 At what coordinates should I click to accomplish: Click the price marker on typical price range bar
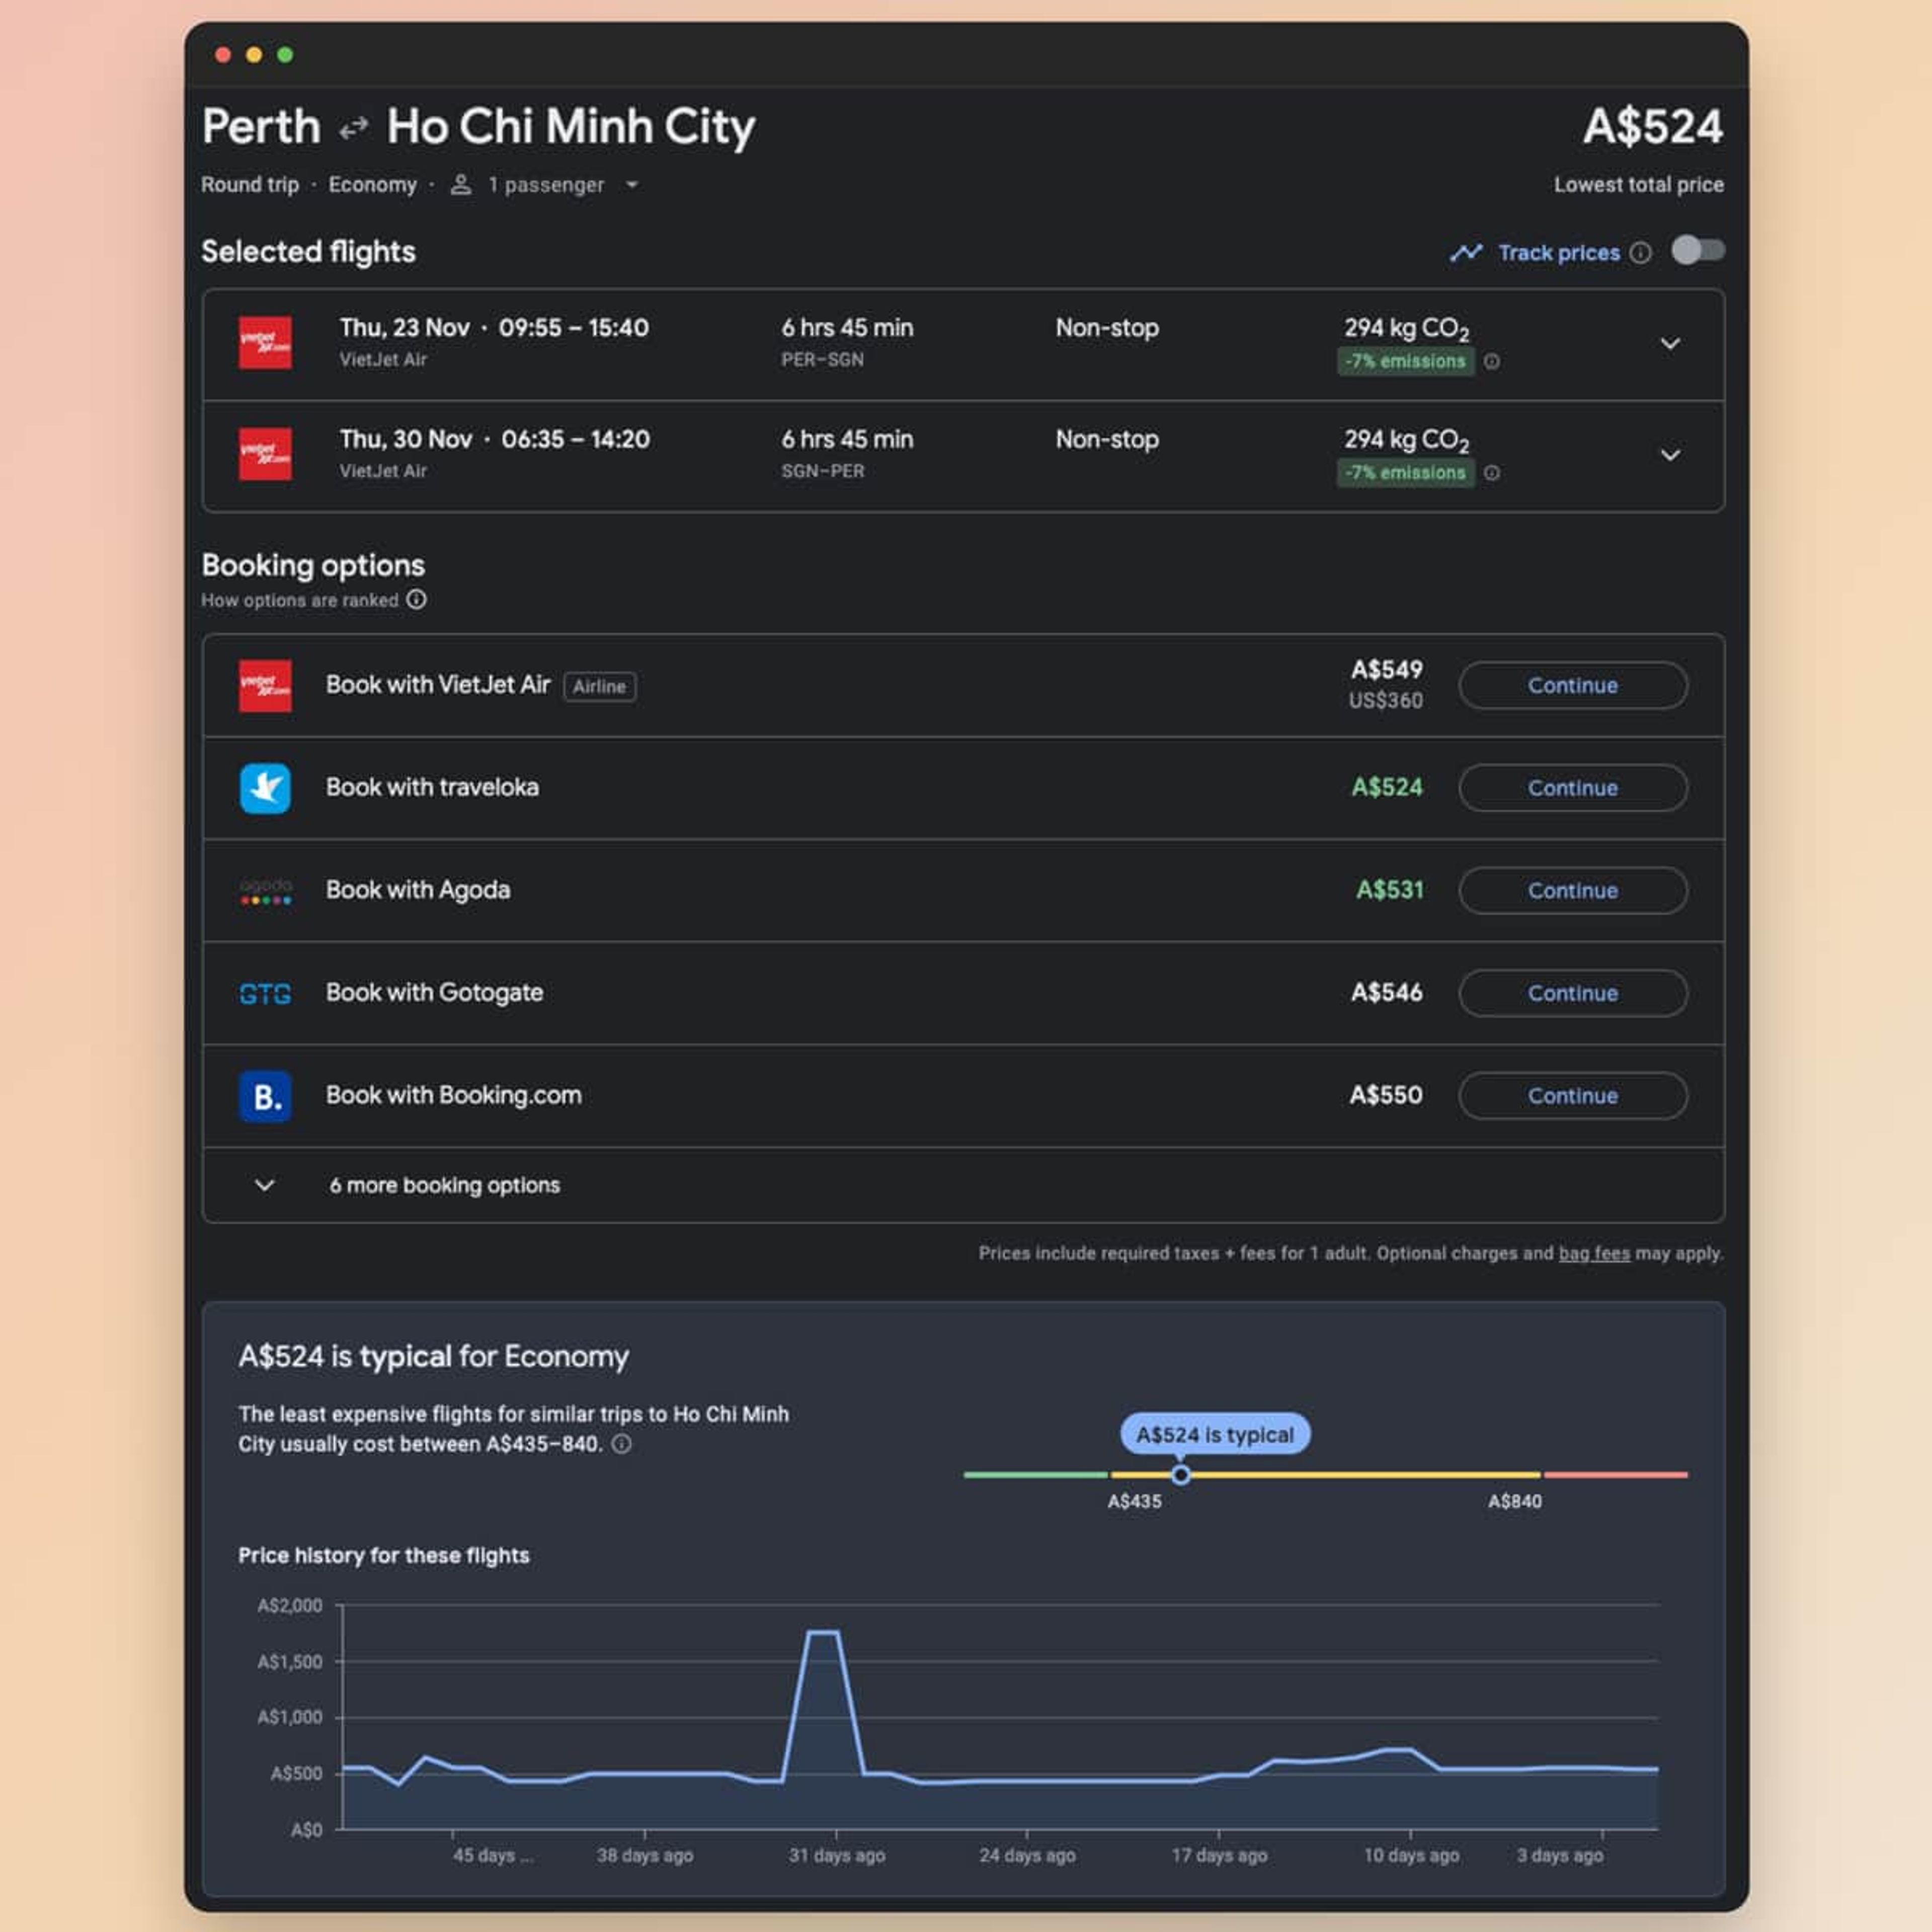[1180, 1475]
